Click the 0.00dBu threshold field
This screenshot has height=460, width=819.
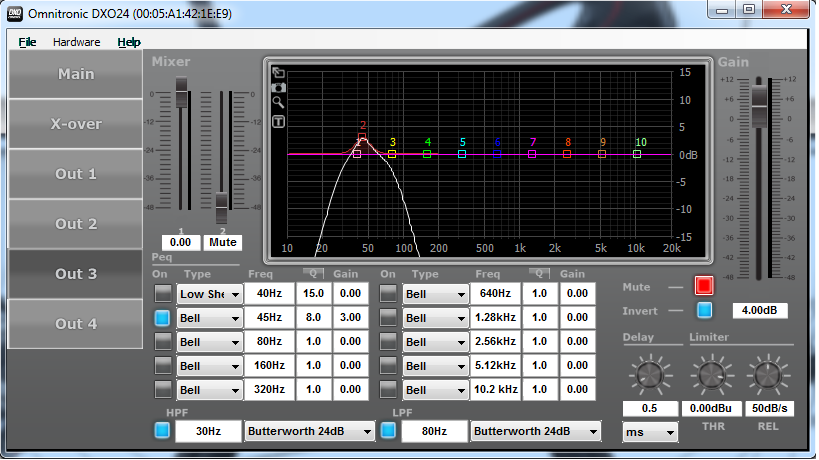(711, 408)
